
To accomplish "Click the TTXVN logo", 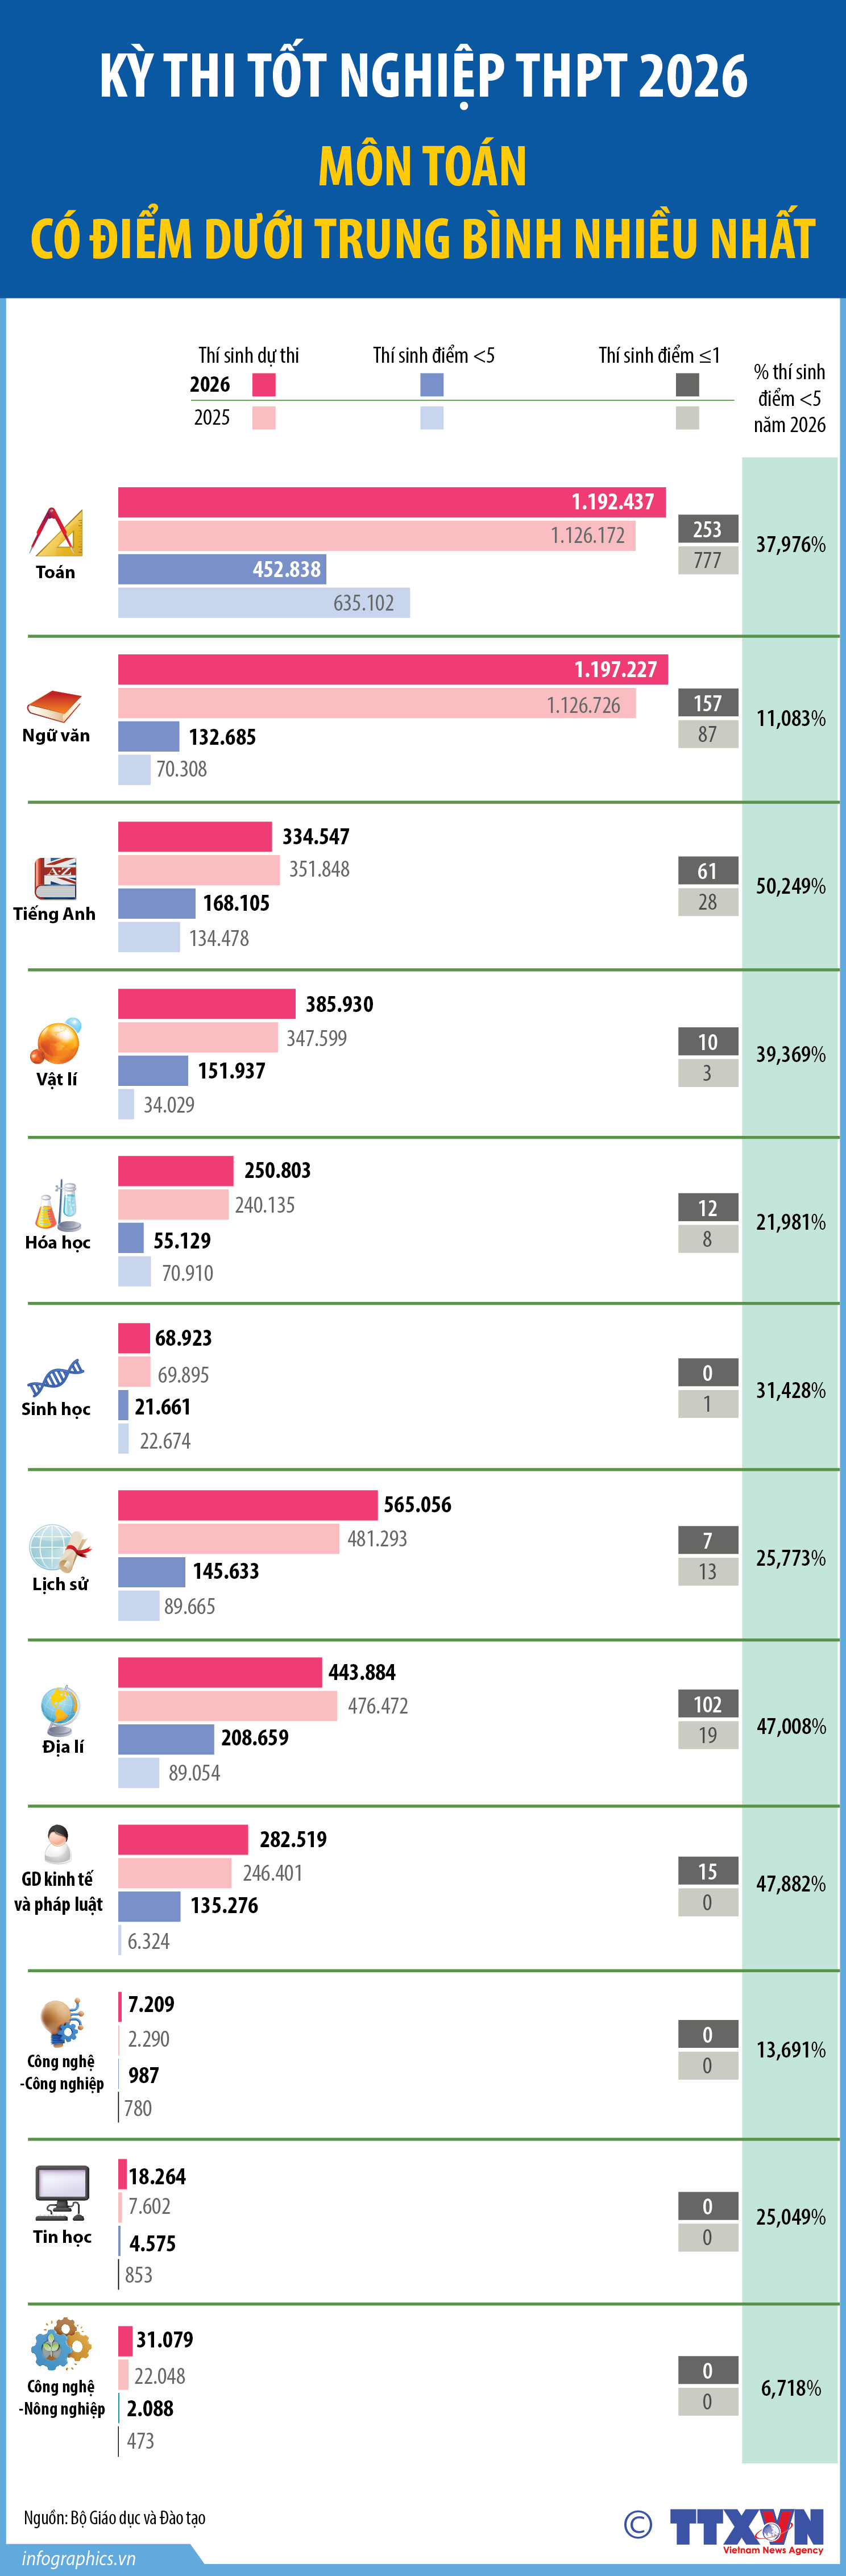I will [746, 2526].
